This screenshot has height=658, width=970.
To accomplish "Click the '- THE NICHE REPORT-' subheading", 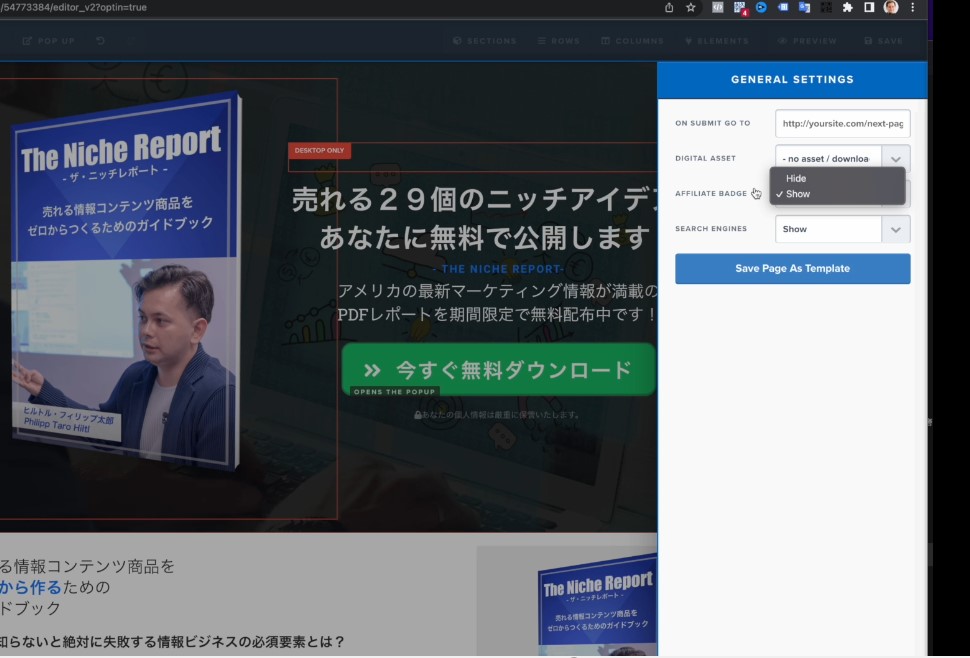I will tap(498, 269).
